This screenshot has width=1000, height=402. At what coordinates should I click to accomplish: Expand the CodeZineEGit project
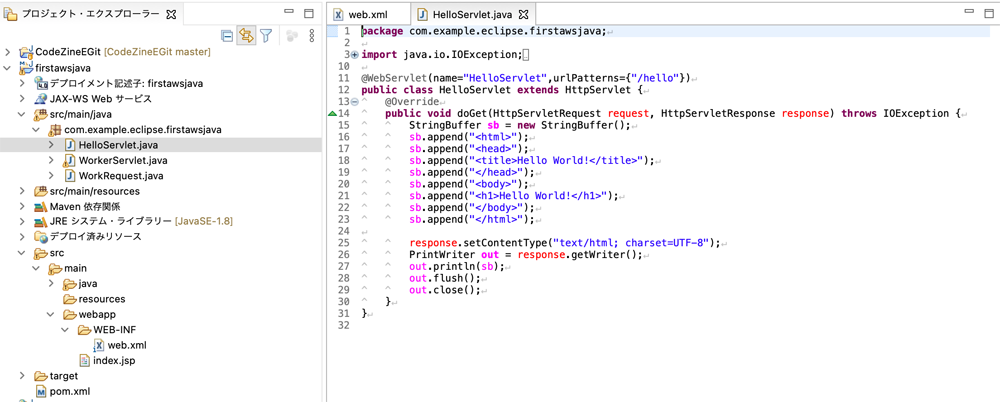pyautogui.click(x=7, y=52)
